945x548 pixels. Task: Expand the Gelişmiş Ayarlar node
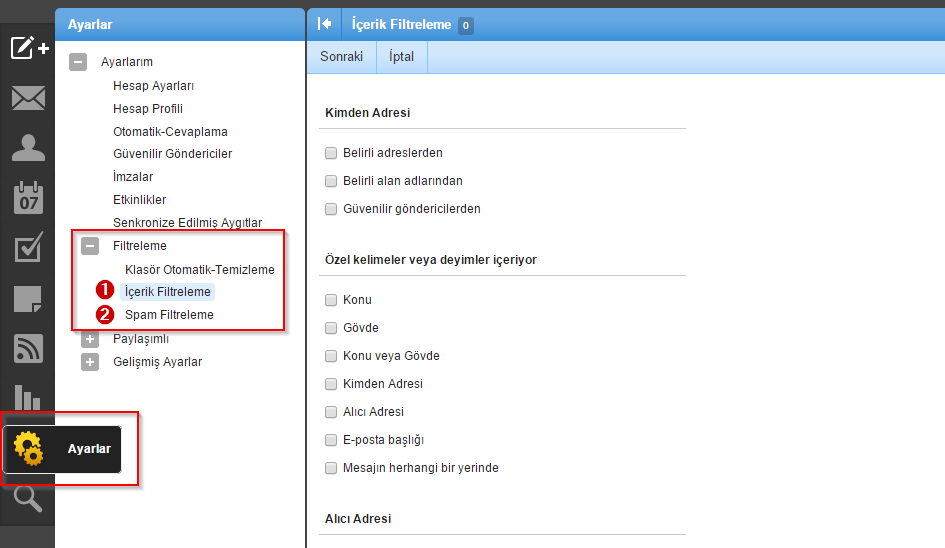pos(90,362)
